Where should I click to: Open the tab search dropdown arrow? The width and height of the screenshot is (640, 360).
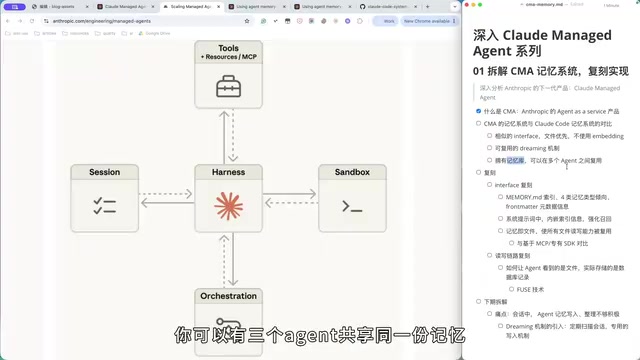[455, 7]
